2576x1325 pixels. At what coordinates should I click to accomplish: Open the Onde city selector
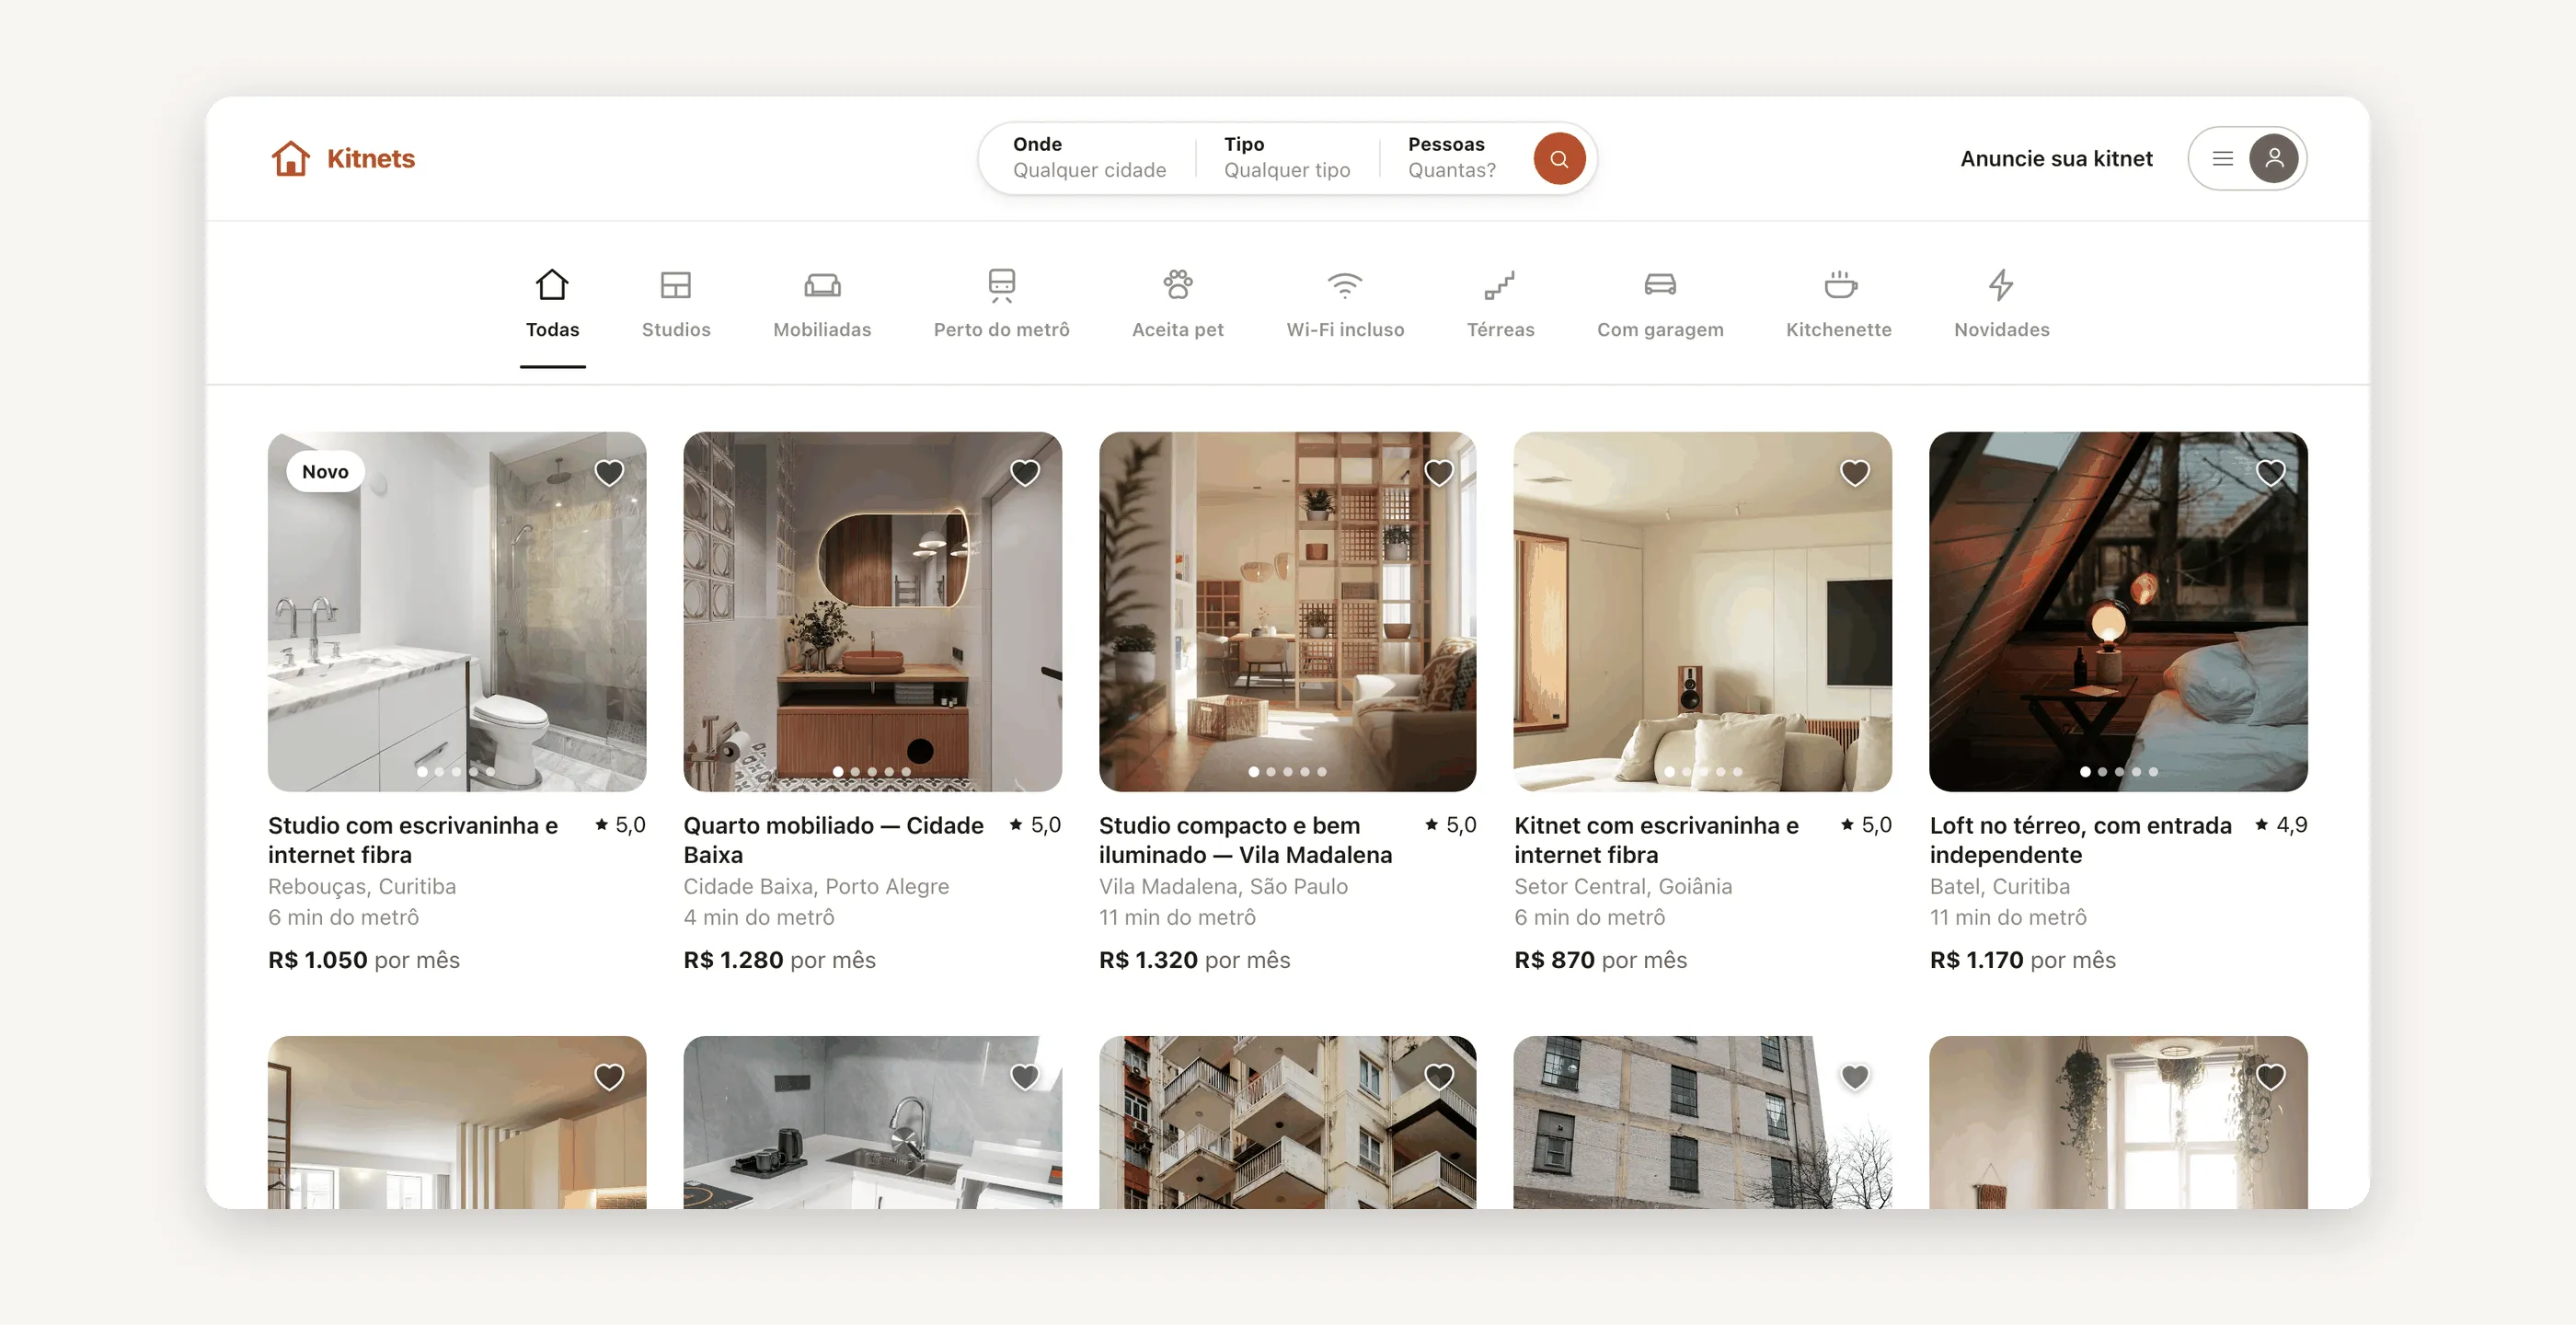1089,158
